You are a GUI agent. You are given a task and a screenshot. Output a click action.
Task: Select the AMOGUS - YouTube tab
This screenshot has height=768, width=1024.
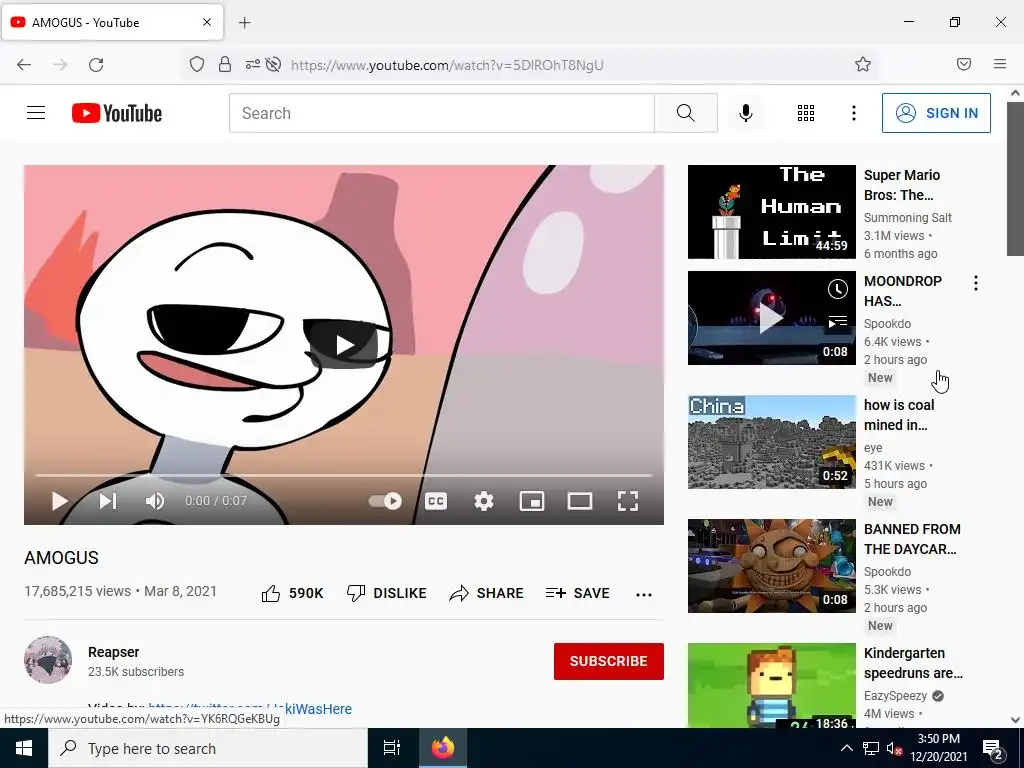112,22
